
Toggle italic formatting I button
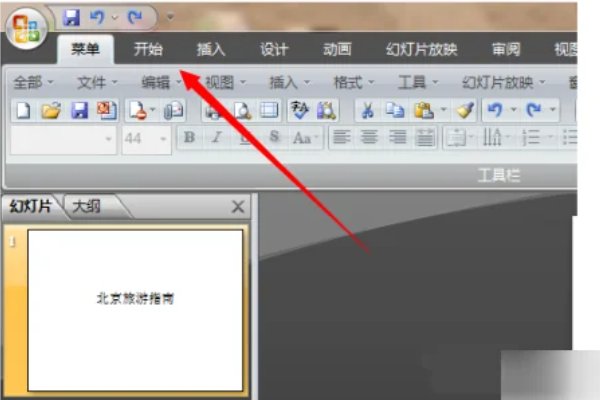pos(217,137)
